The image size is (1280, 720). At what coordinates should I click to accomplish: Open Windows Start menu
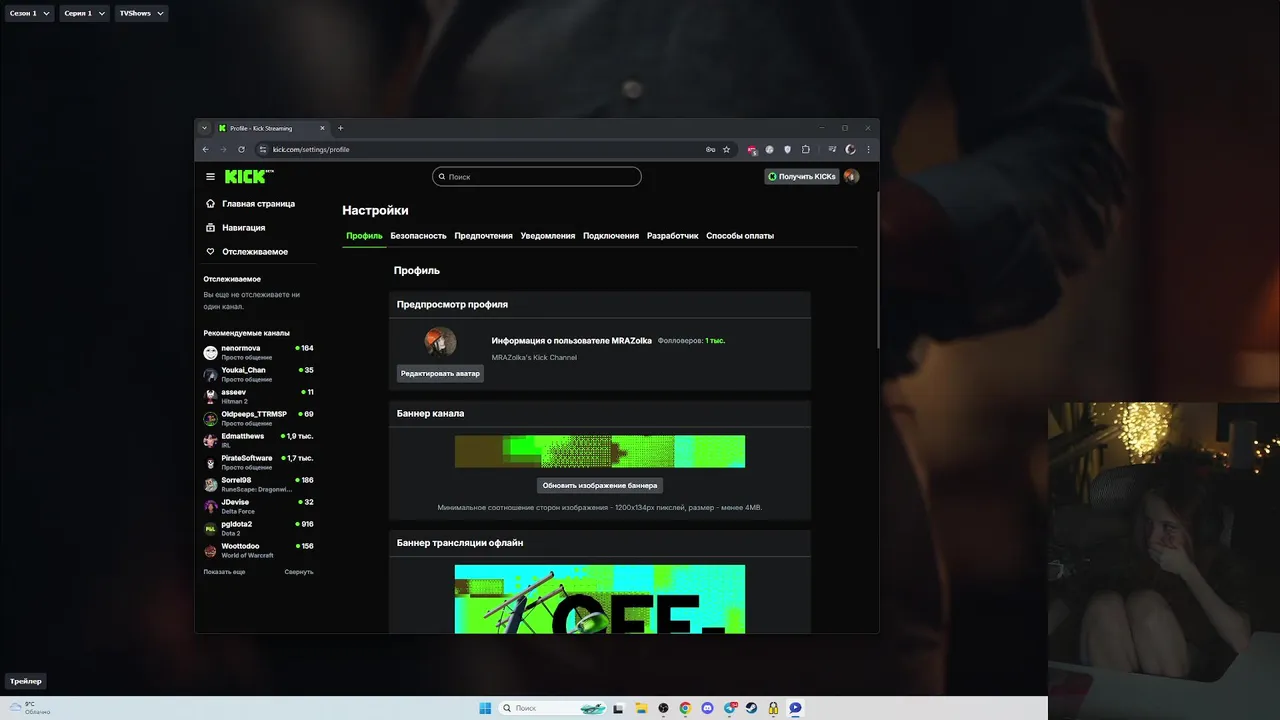pyautogui.click(x=485, y=708)
